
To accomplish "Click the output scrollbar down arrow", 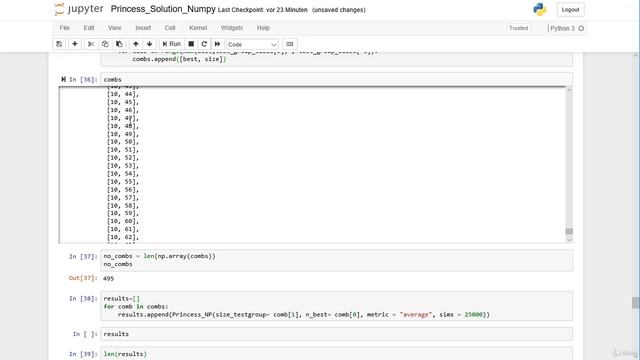I will pos(569,239).
